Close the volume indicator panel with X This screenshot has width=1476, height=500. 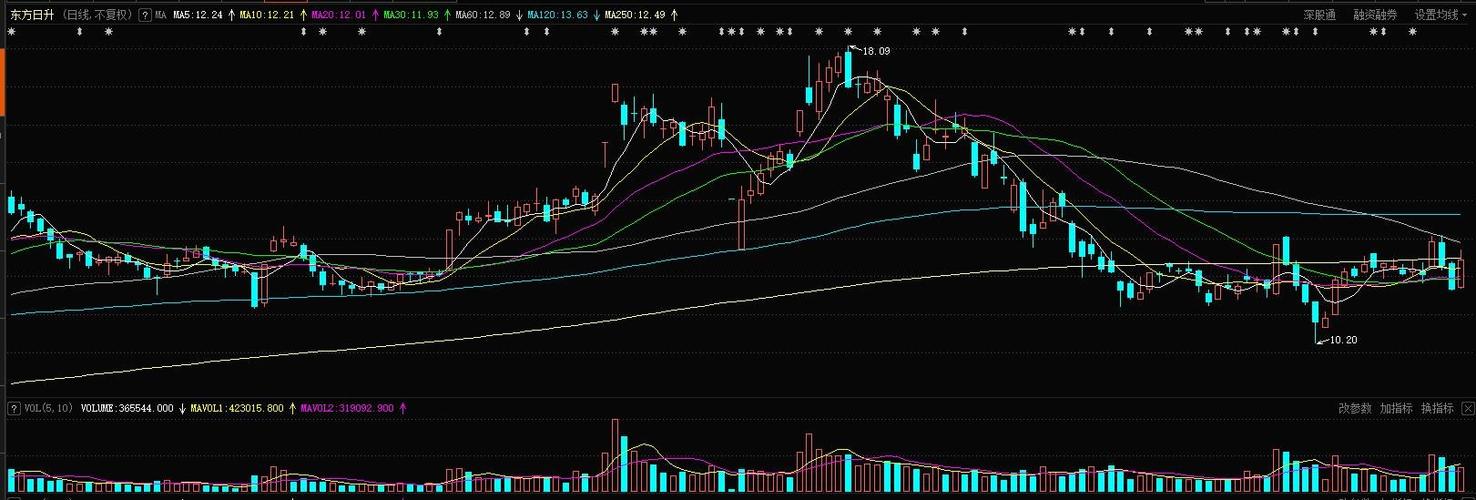[1467, 408]
